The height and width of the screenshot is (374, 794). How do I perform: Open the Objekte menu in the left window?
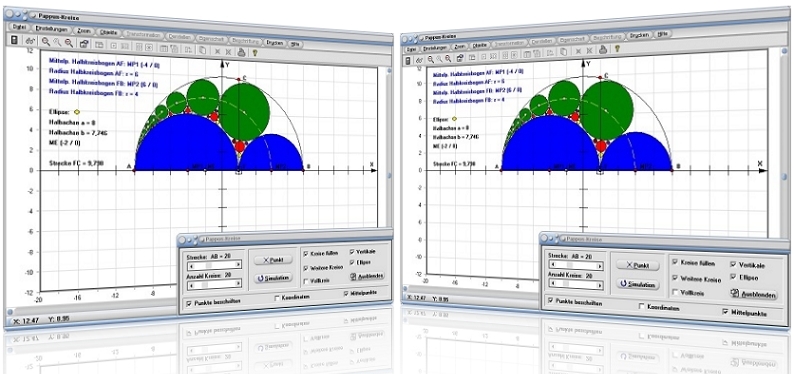tap(109, 33)
